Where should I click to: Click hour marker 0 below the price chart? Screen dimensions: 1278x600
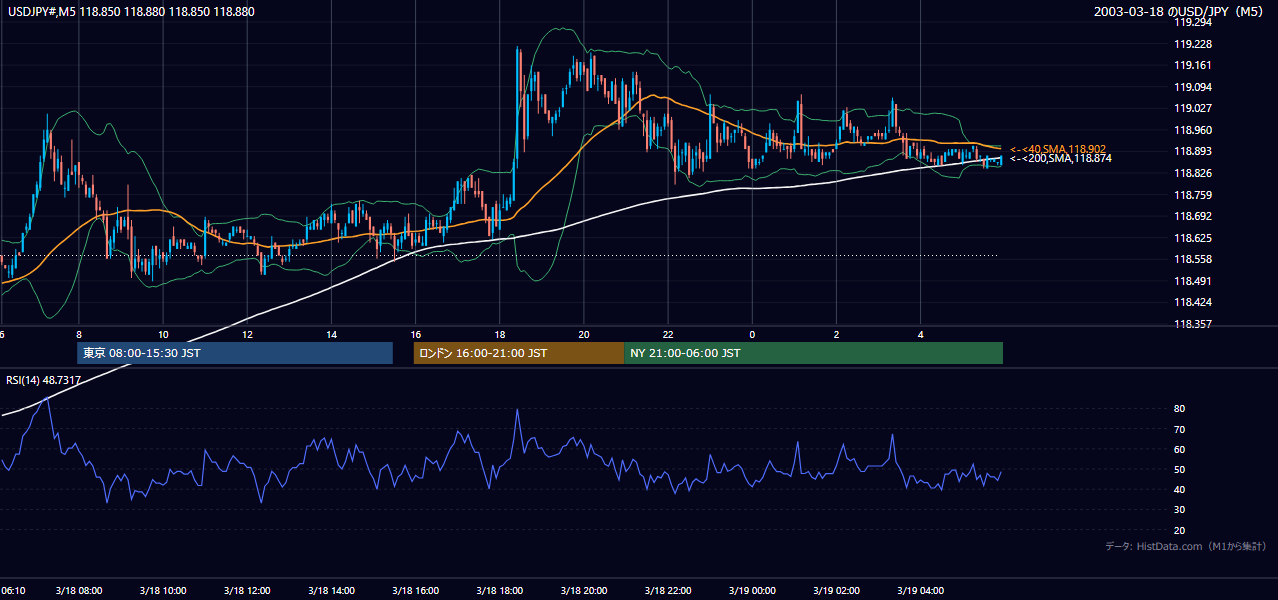[x=752, y=334]
